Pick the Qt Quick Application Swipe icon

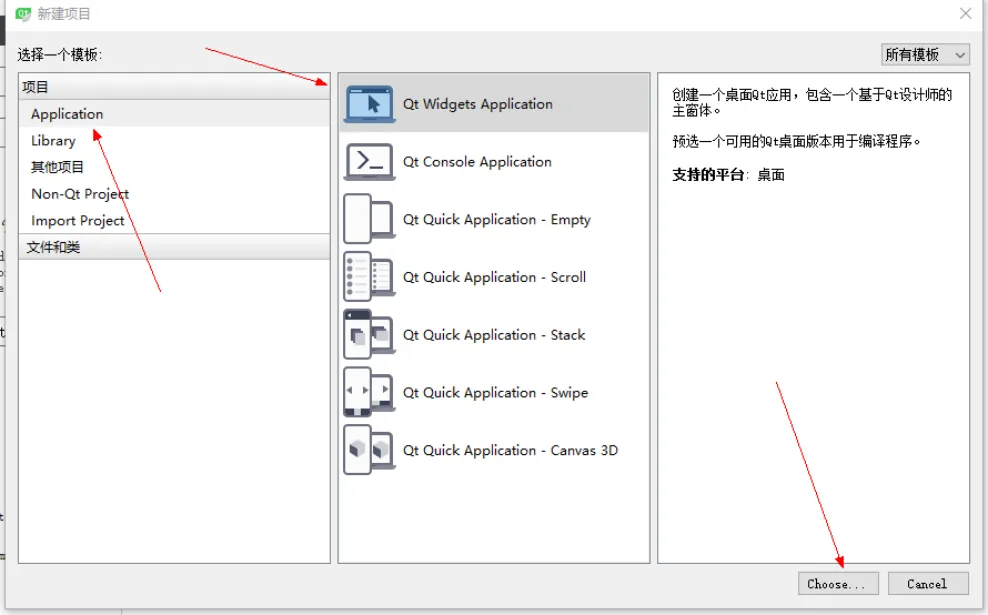[x=369, y=393]
